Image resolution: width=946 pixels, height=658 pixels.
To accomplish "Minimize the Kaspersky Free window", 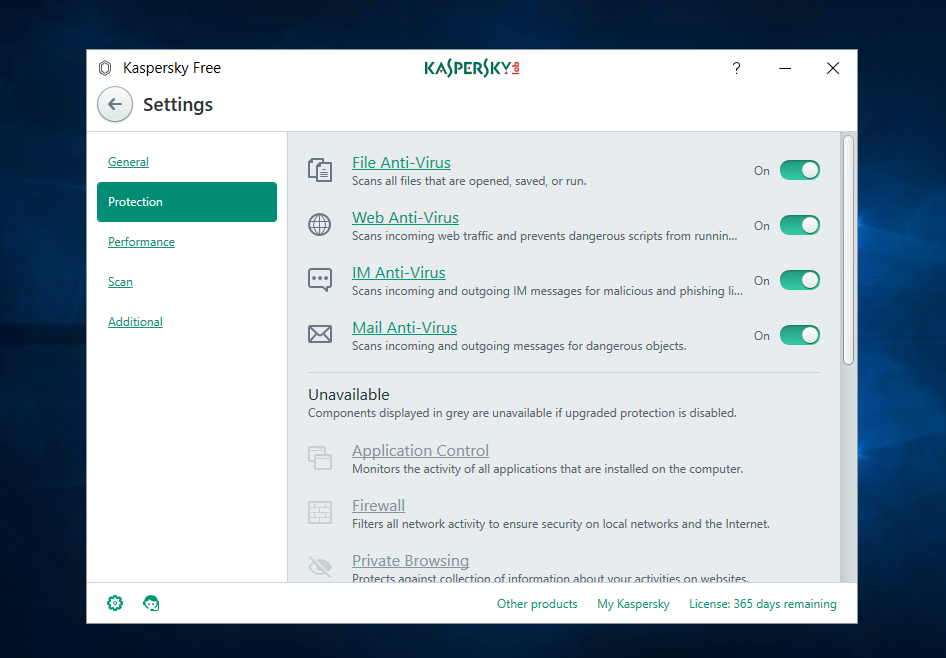I will click(x=785, y=68).
